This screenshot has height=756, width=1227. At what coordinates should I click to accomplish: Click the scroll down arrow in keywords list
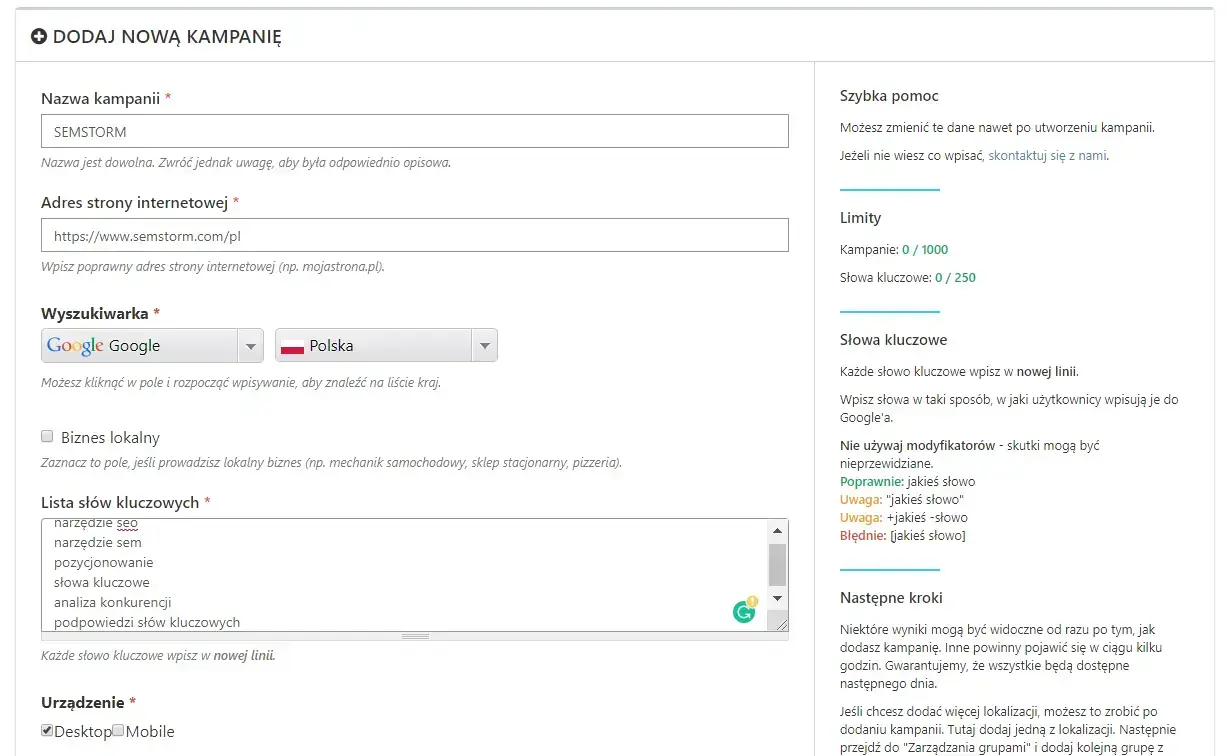(x=777, y=598)
